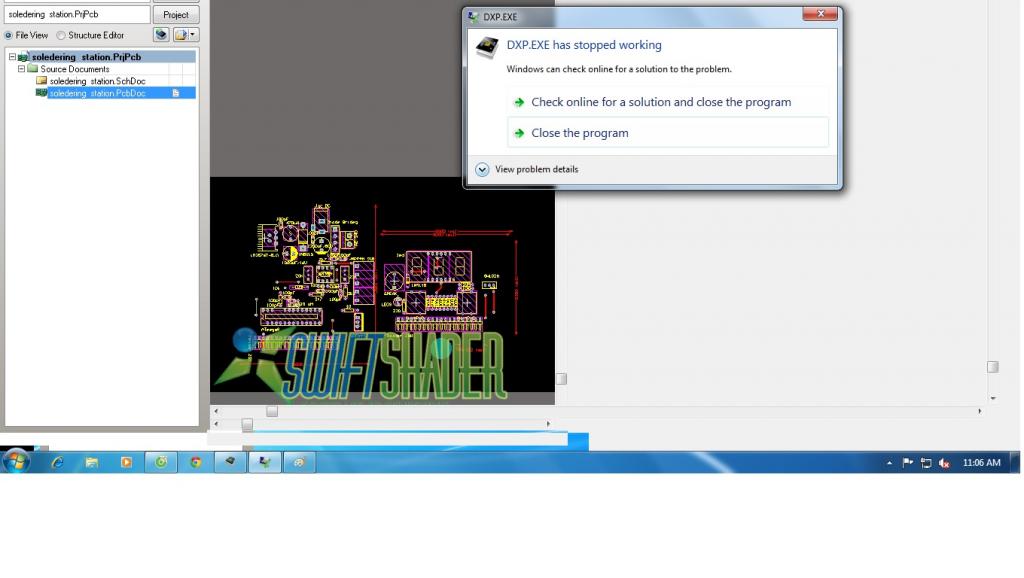This screenshot has height=578, width=1024.
Task: Select Source Documents folder label
Action: (x=74, y=69)
